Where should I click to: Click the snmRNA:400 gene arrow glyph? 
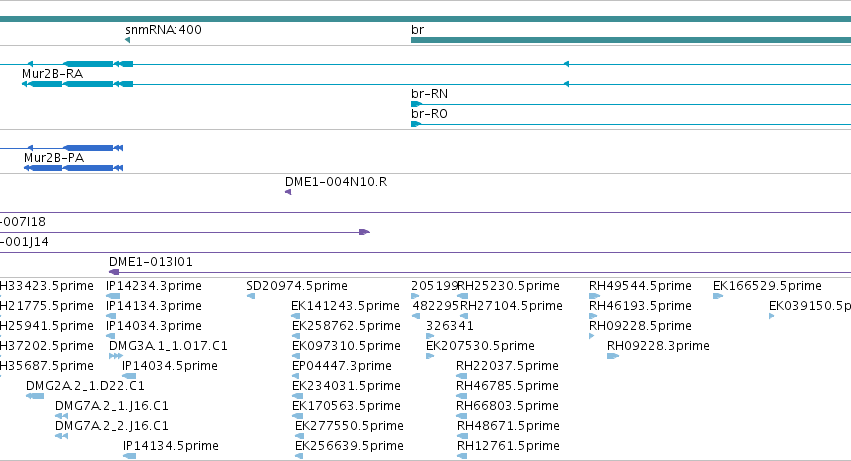click(x=128, y=40)
